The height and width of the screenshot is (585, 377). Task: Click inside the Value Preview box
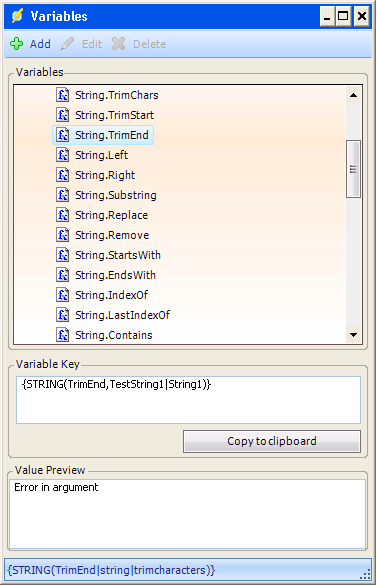click(x=187, y=514)
